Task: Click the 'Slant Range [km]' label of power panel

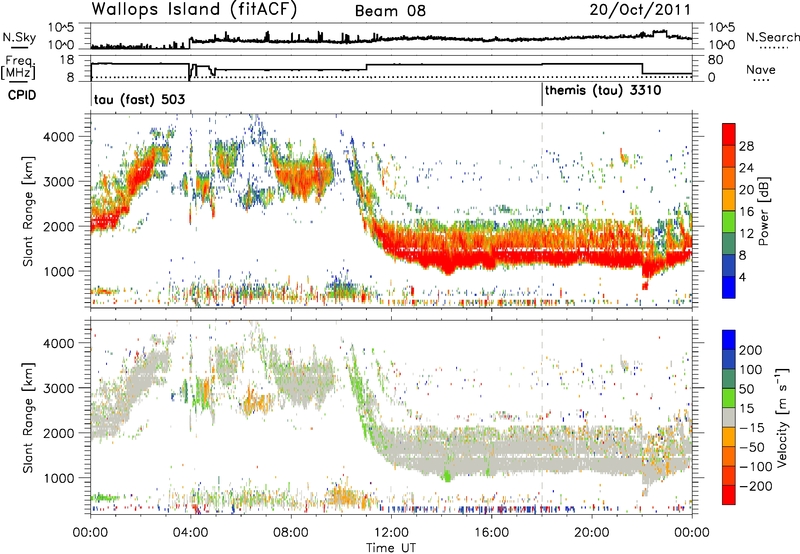Action: [28, 212]
